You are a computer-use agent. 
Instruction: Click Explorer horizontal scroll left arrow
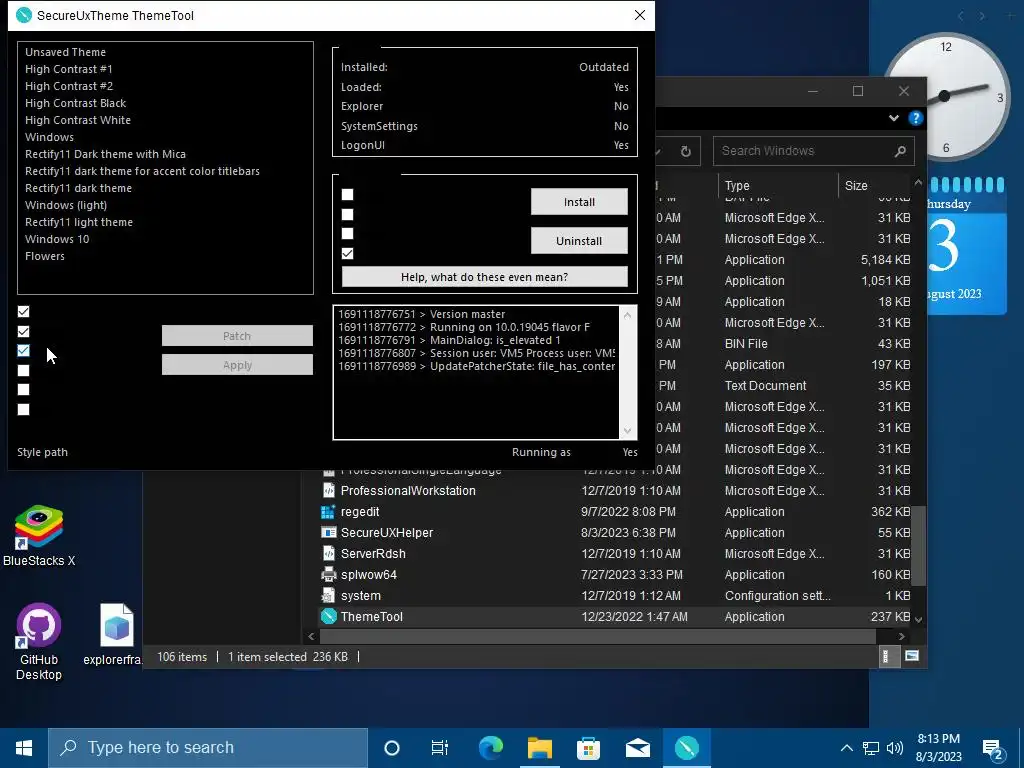[312, 636]
